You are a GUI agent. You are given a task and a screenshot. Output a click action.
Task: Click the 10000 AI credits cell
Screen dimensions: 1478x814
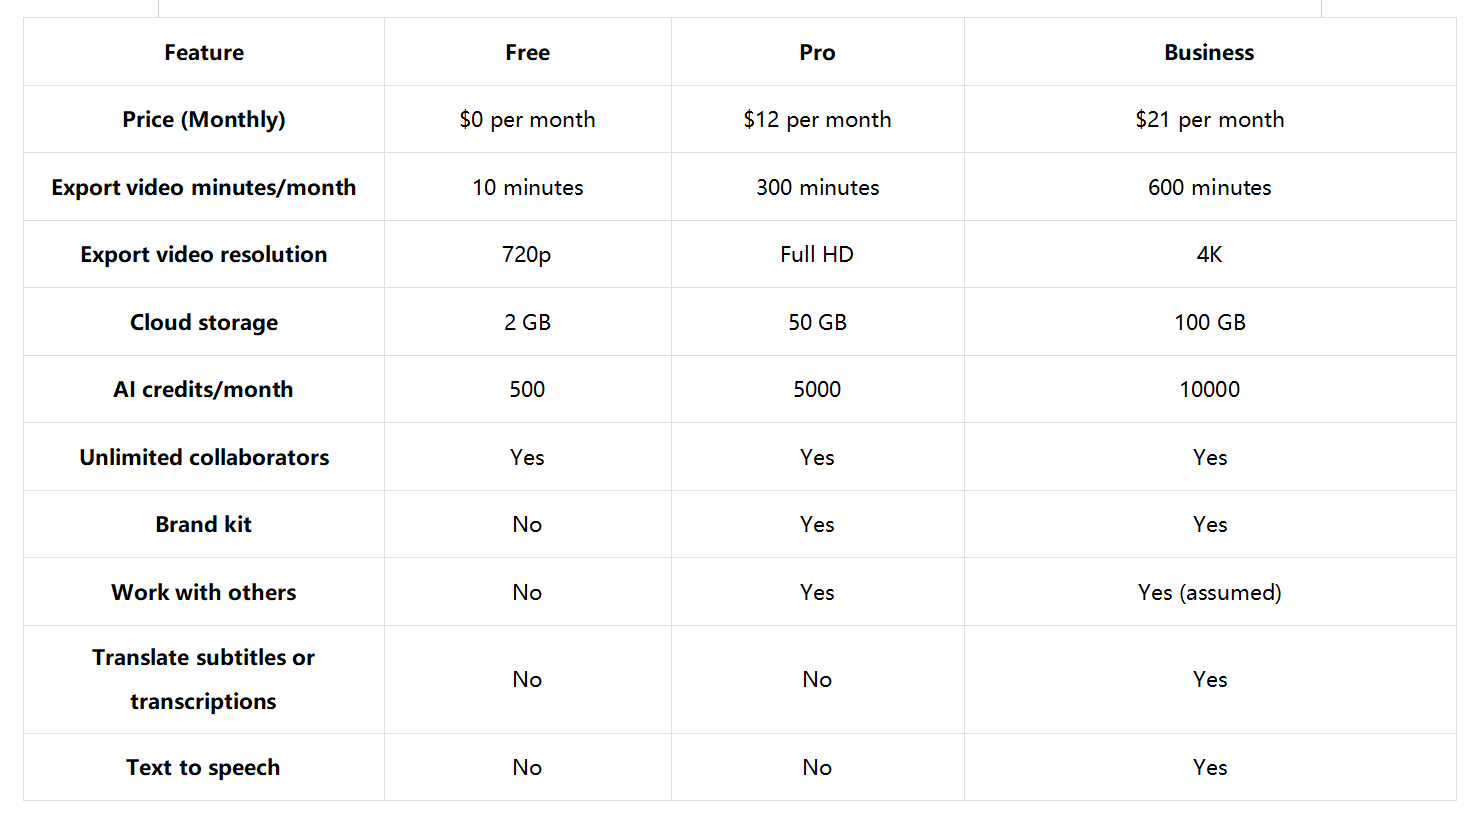[x=1209, y=390]
